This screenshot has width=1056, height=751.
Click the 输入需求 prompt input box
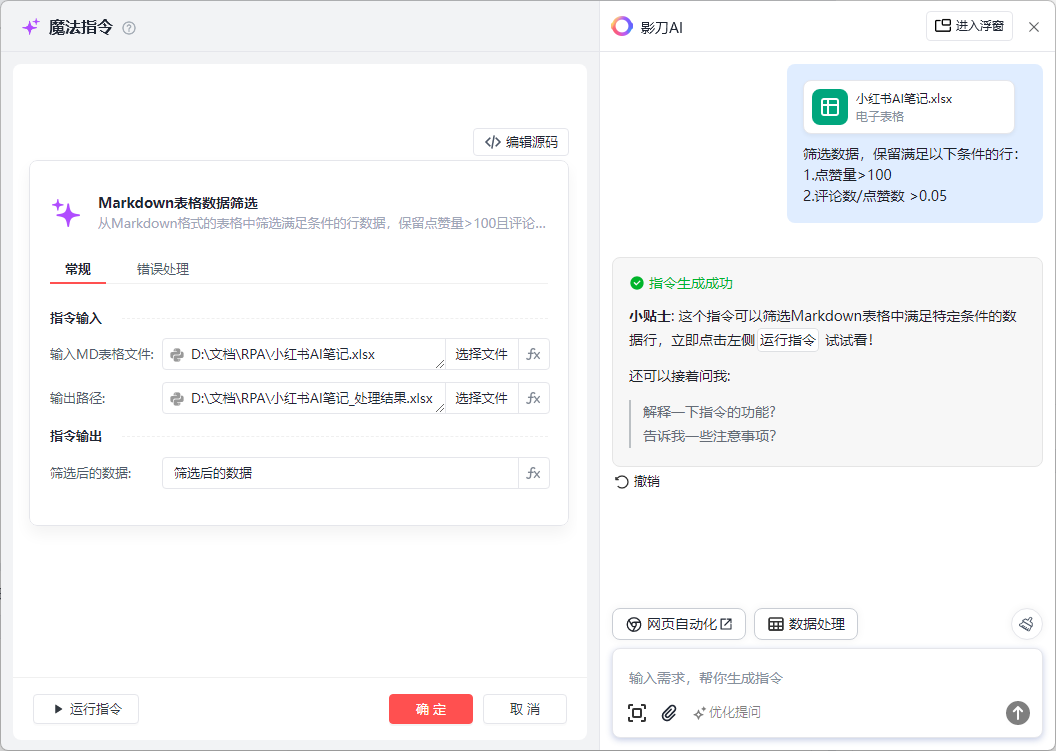click(827, 678)
